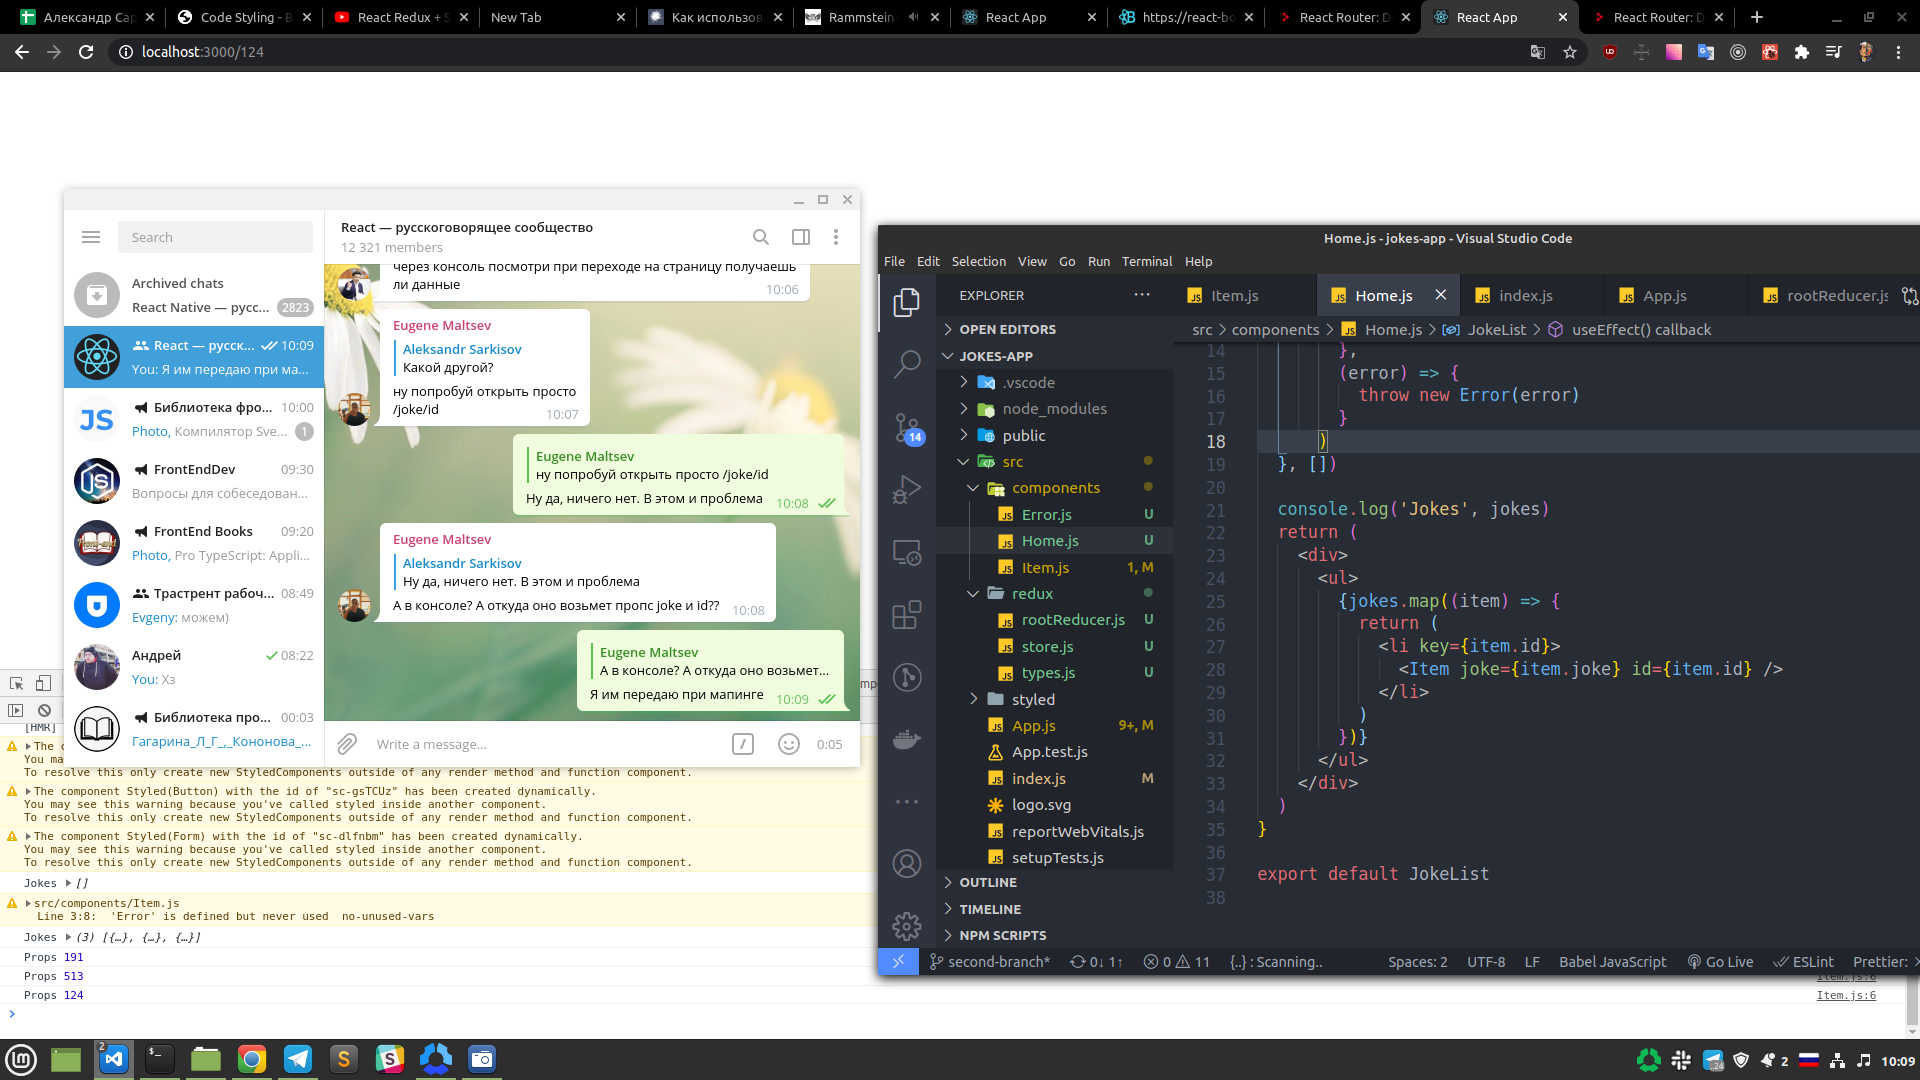
Task: Open the Google Translate icon in address bar
Action: click(1538, 52)
